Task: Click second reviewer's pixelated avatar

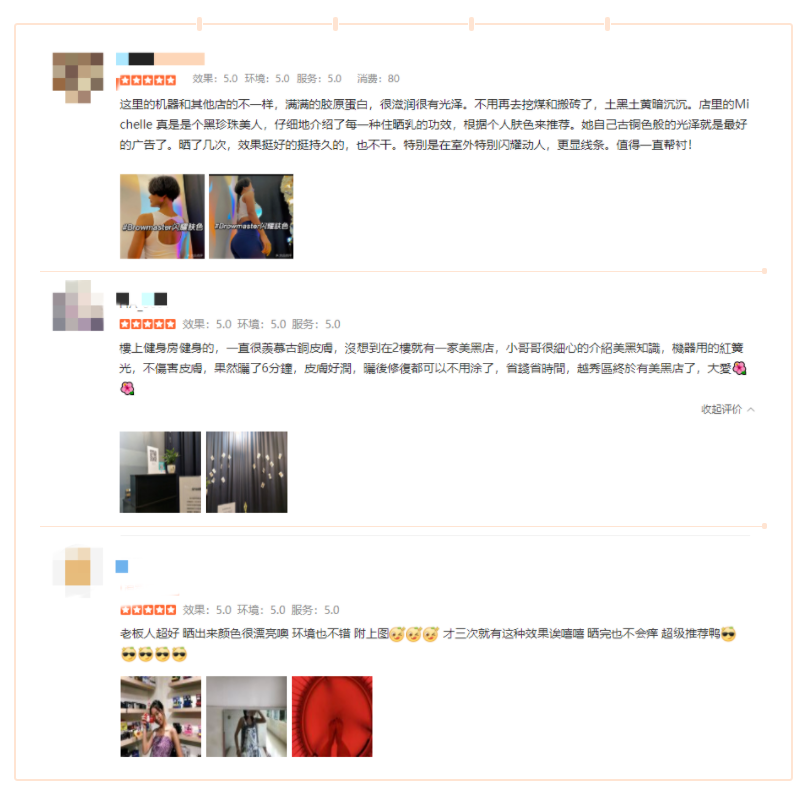Action: point(78,306)
